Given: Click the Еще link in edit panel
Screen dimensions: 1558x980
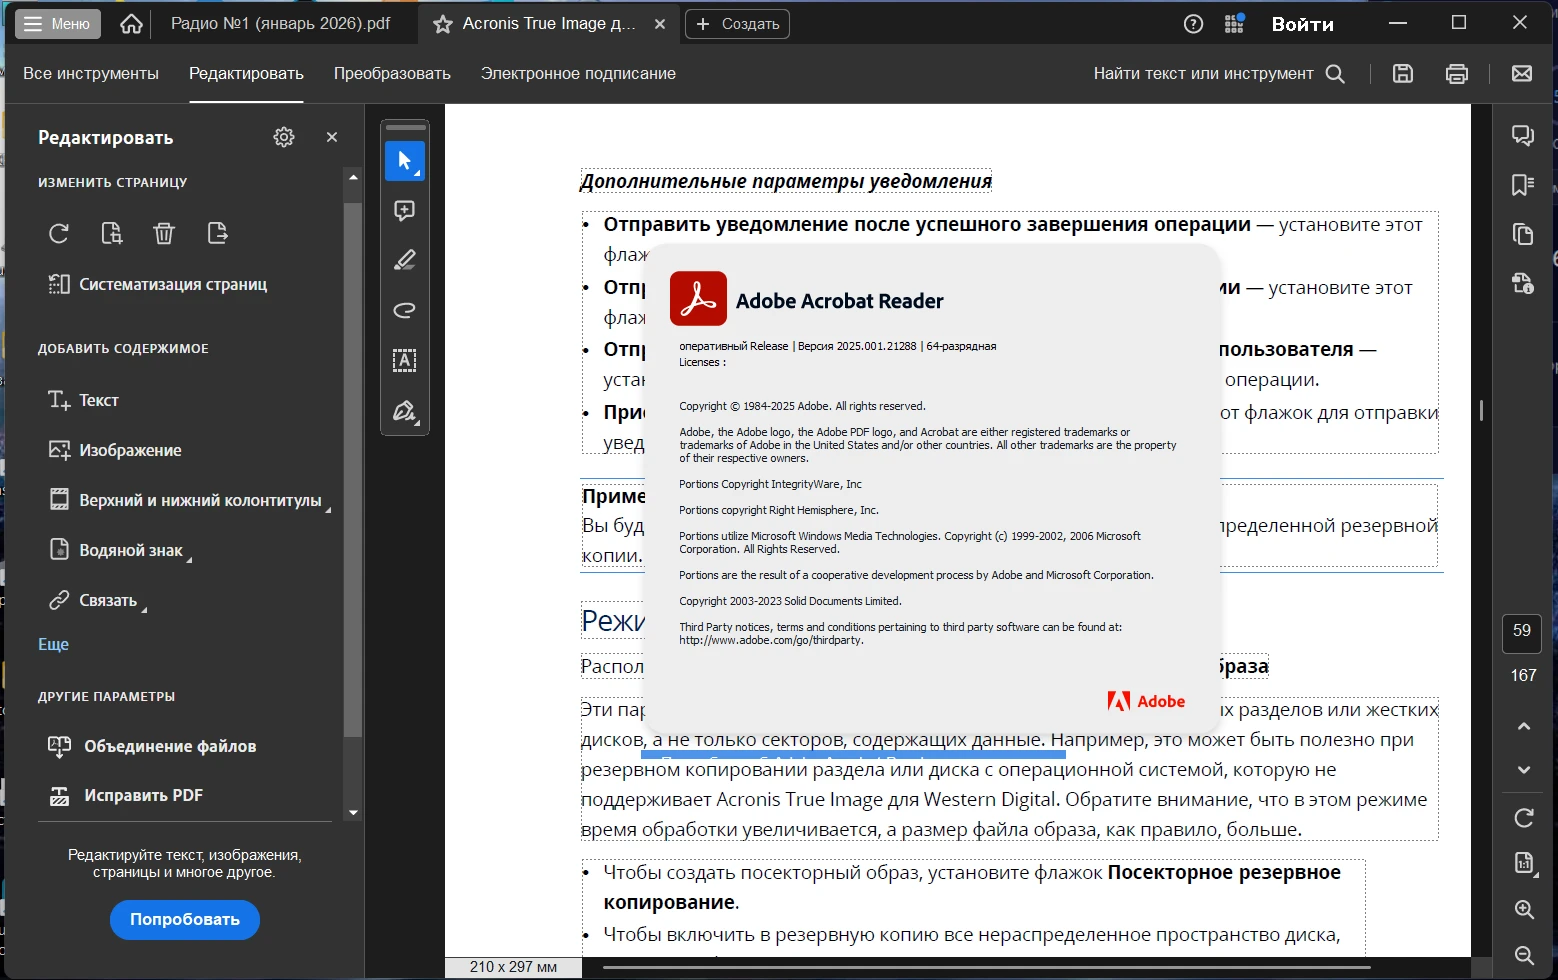Looking at the screenshot, I should (53, 644).
